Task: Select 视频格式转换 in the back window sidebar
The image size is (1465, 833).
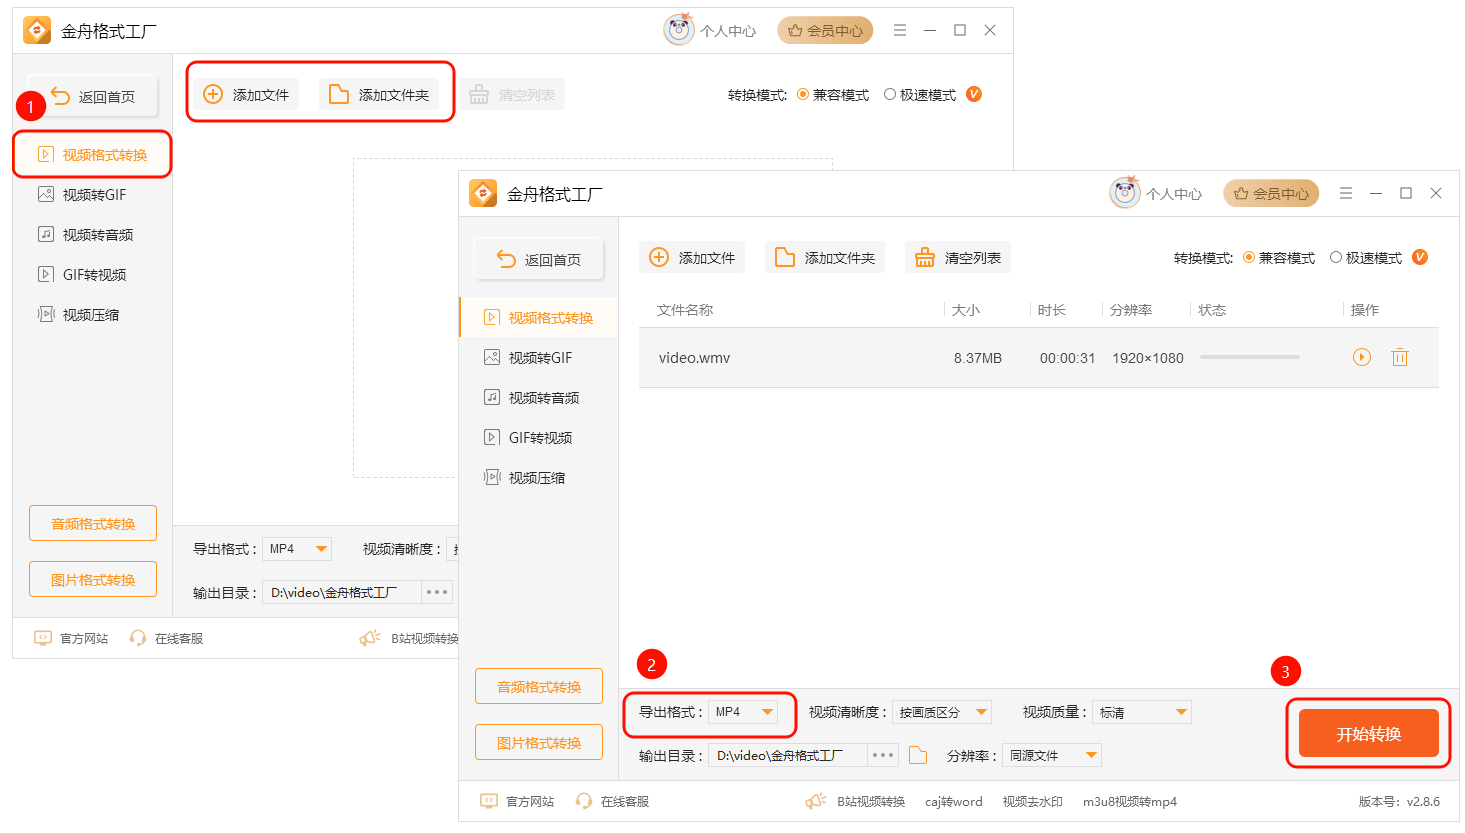Action: [x=93, y=154]
